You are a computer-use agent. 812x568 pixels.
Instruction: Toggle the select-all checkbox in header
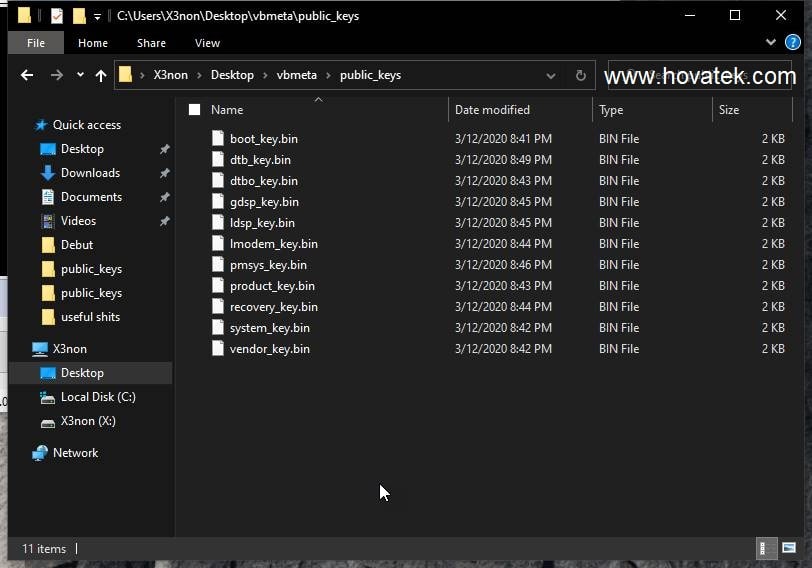point(194,109)
